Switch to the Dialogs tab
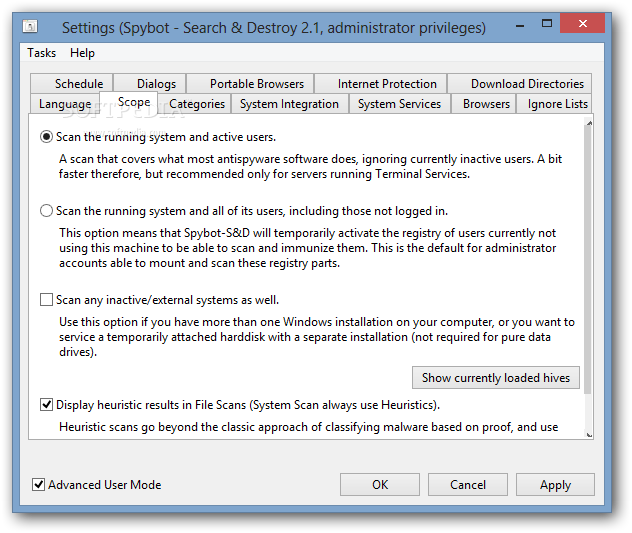Image resolution: width=632 pixels, height=533 pixels. coord(150,83)
